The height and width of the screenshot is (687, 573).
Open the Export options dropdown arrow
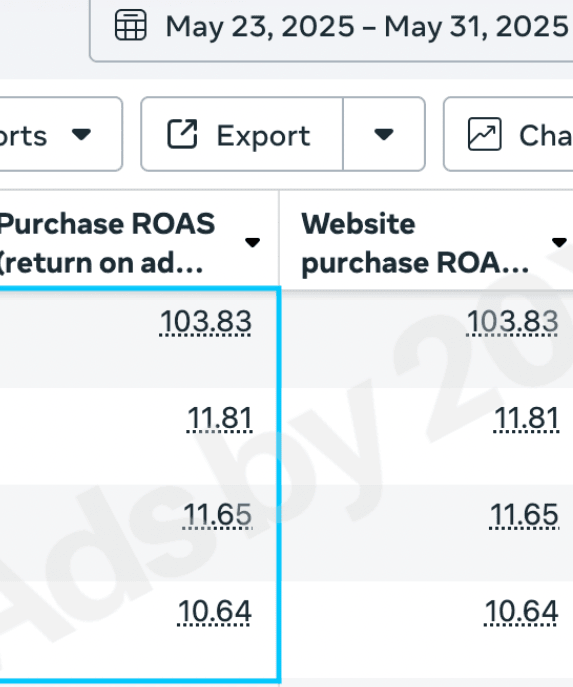point(384,134)
